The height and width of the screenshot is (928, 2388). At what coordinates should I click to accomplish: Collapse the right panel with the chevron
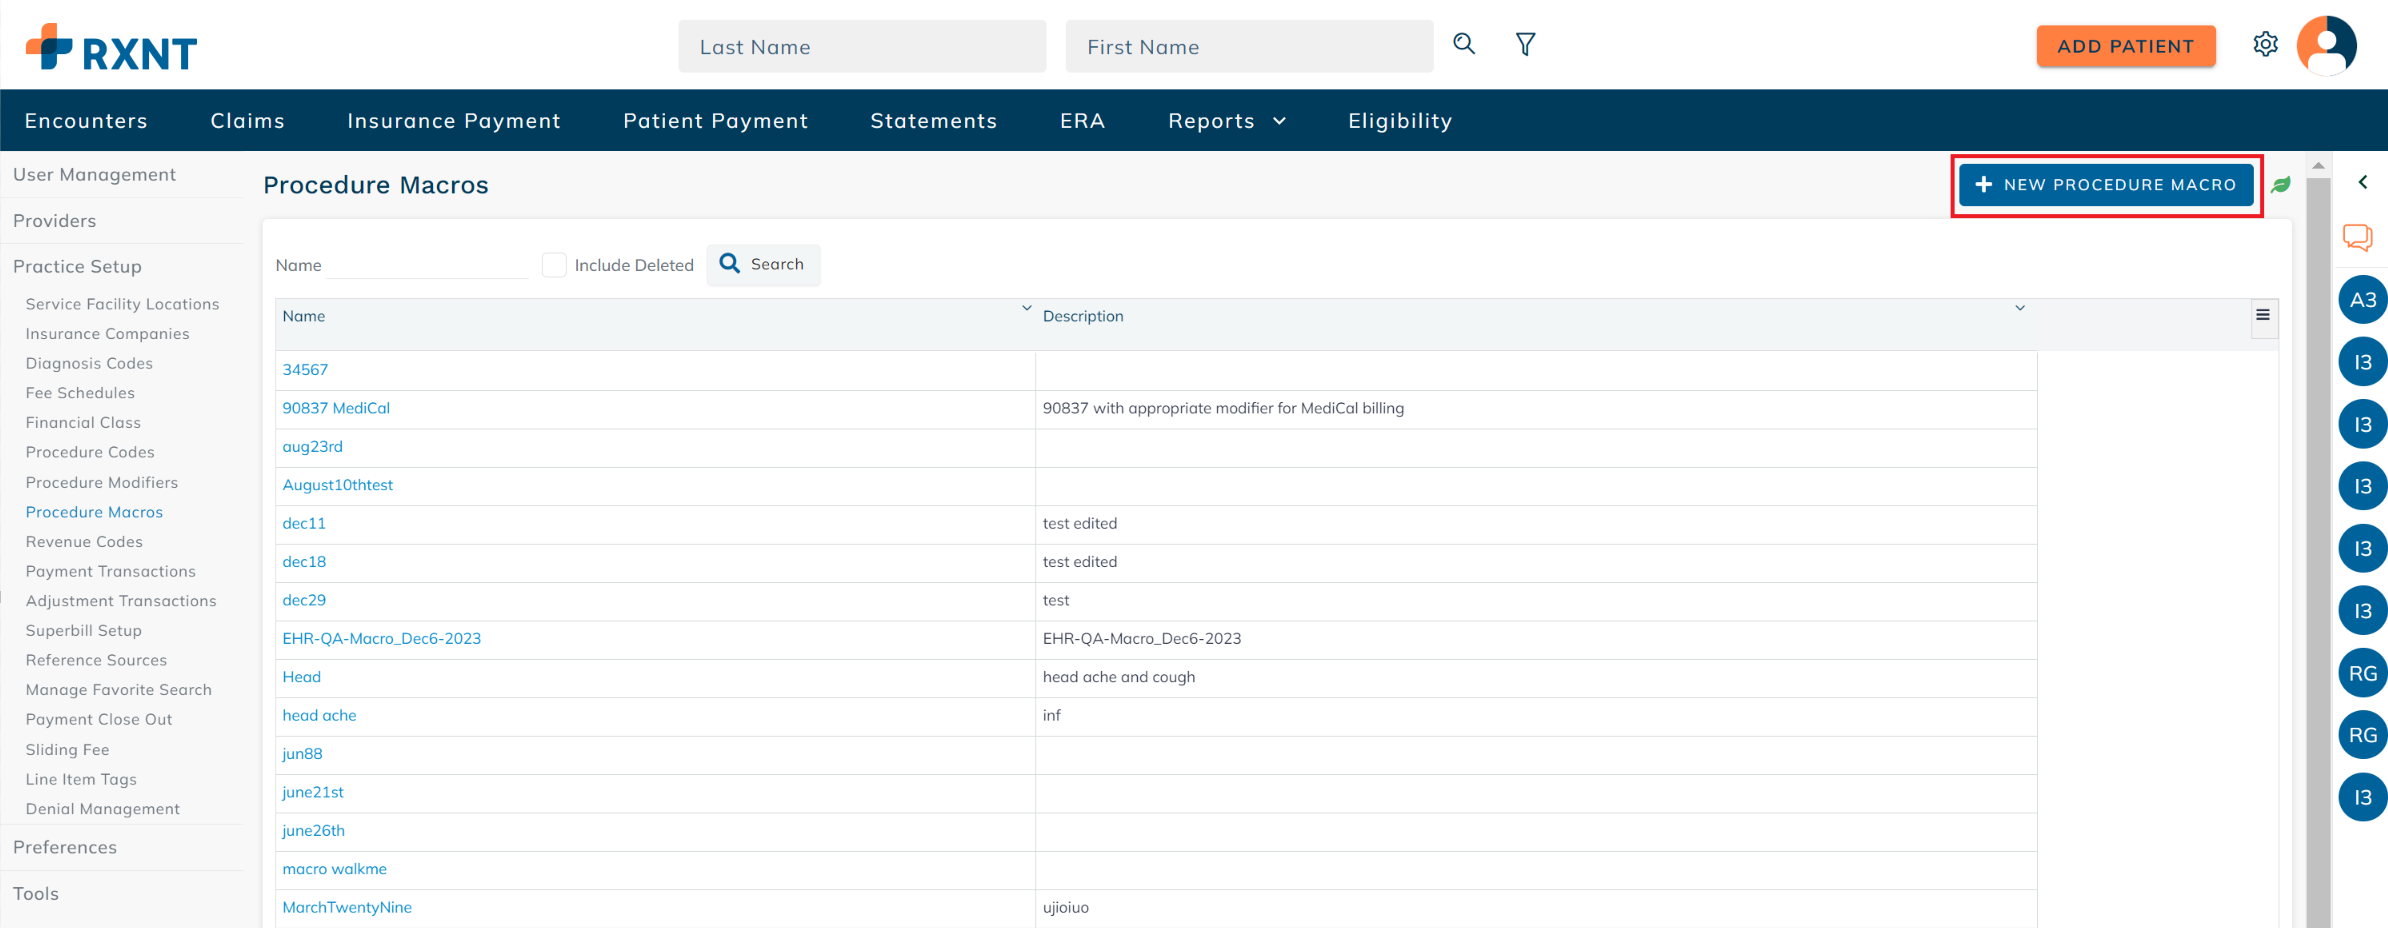[x=2364, y=182]
